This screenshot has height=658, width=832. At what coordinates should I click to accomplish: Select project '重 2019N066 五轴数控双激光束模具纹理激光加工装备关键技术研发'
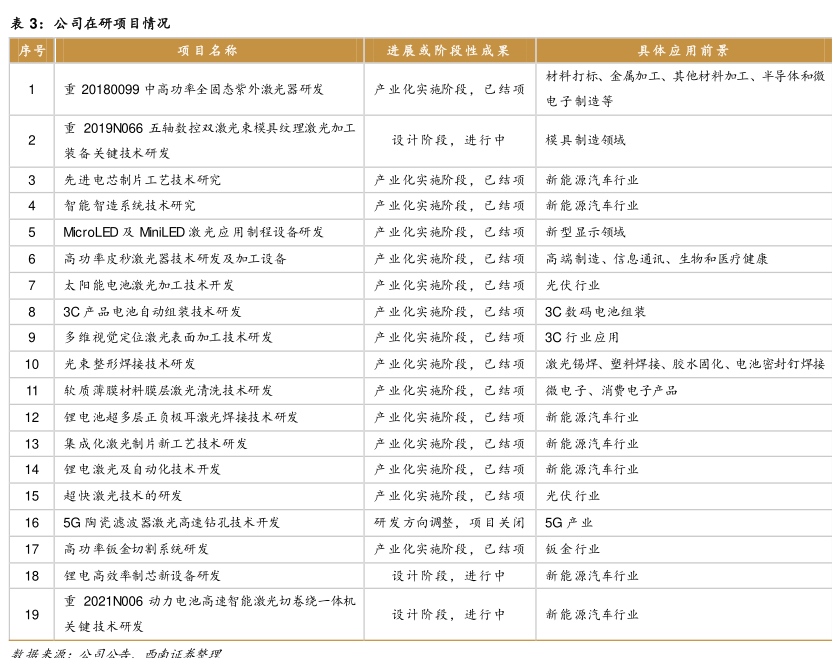[210, 141]
